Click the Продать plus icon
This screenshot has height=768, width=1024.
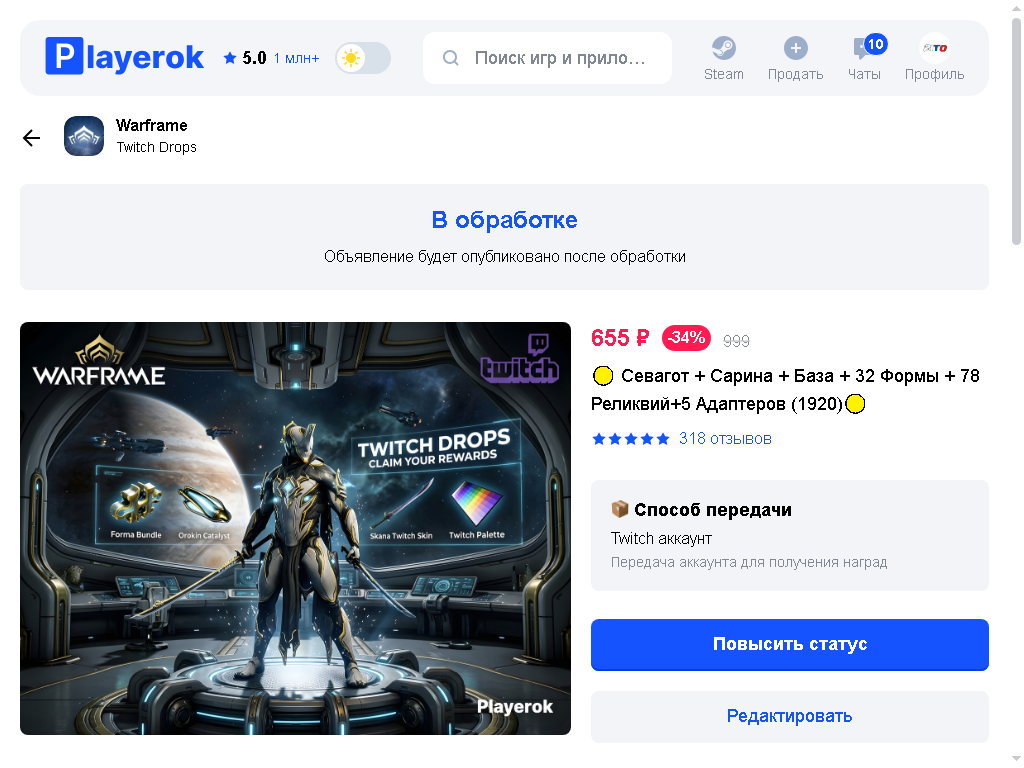795,48
